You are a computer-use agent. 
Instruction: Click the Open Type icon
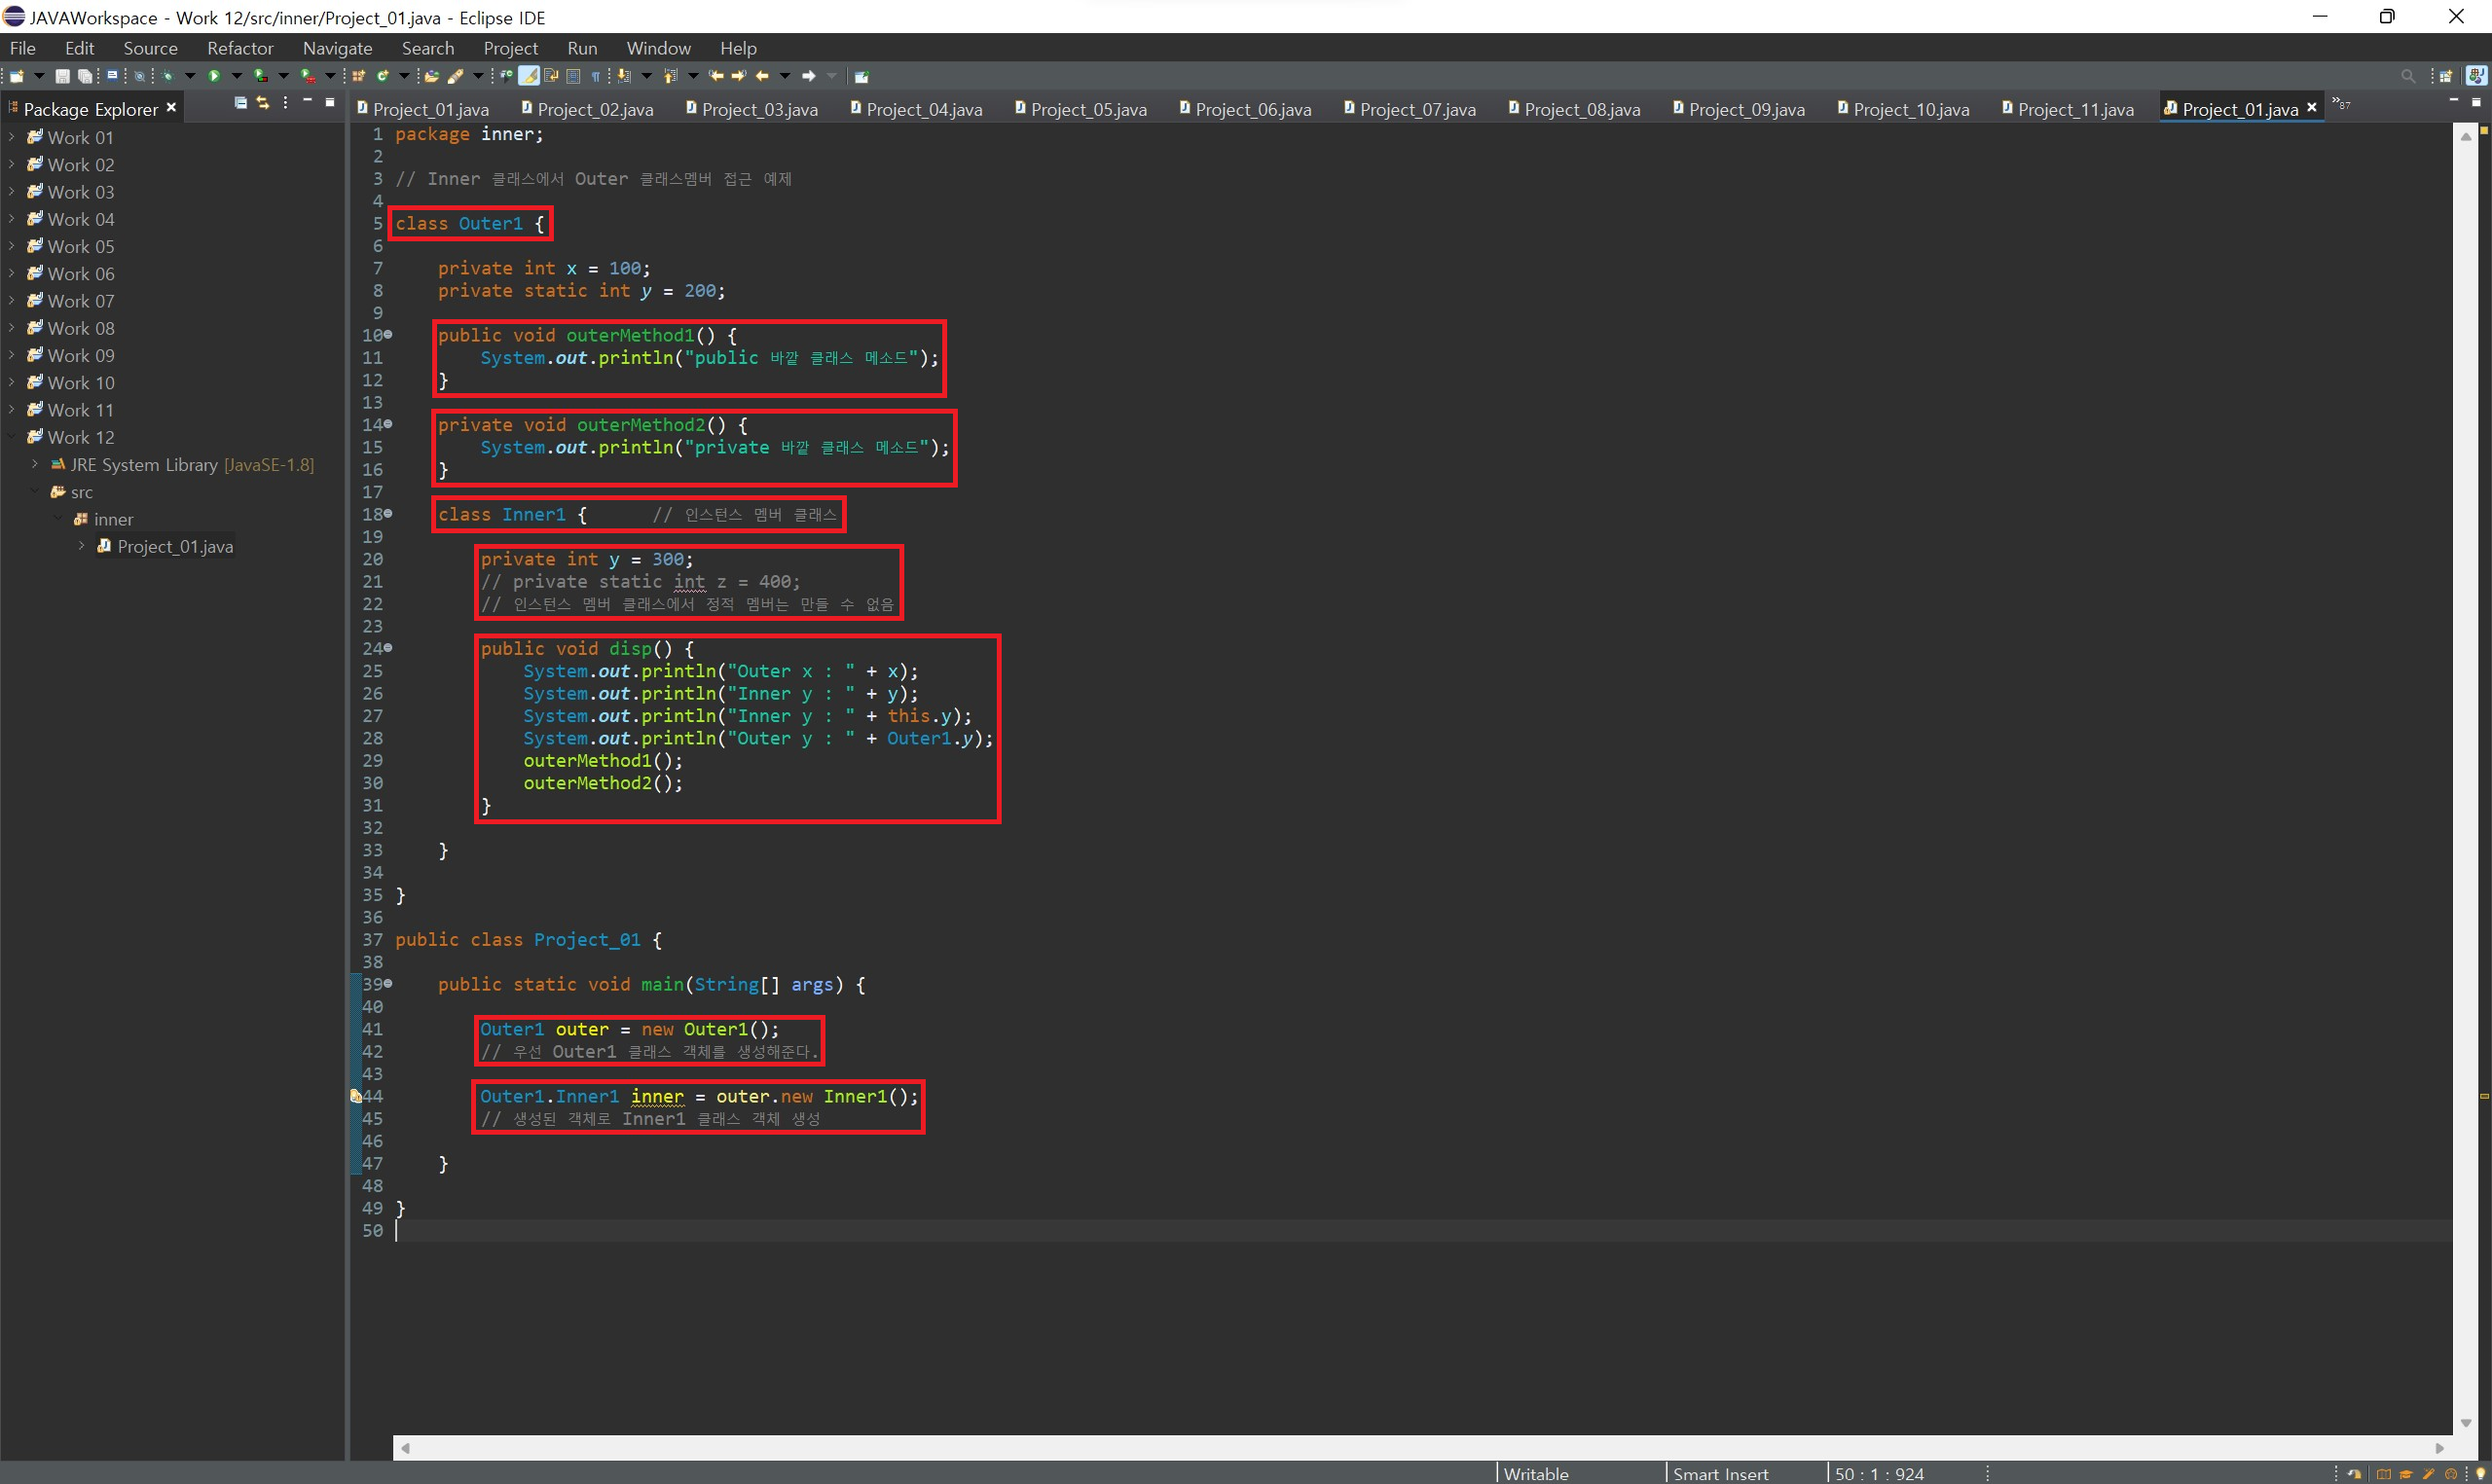click(x=431, y=76)
